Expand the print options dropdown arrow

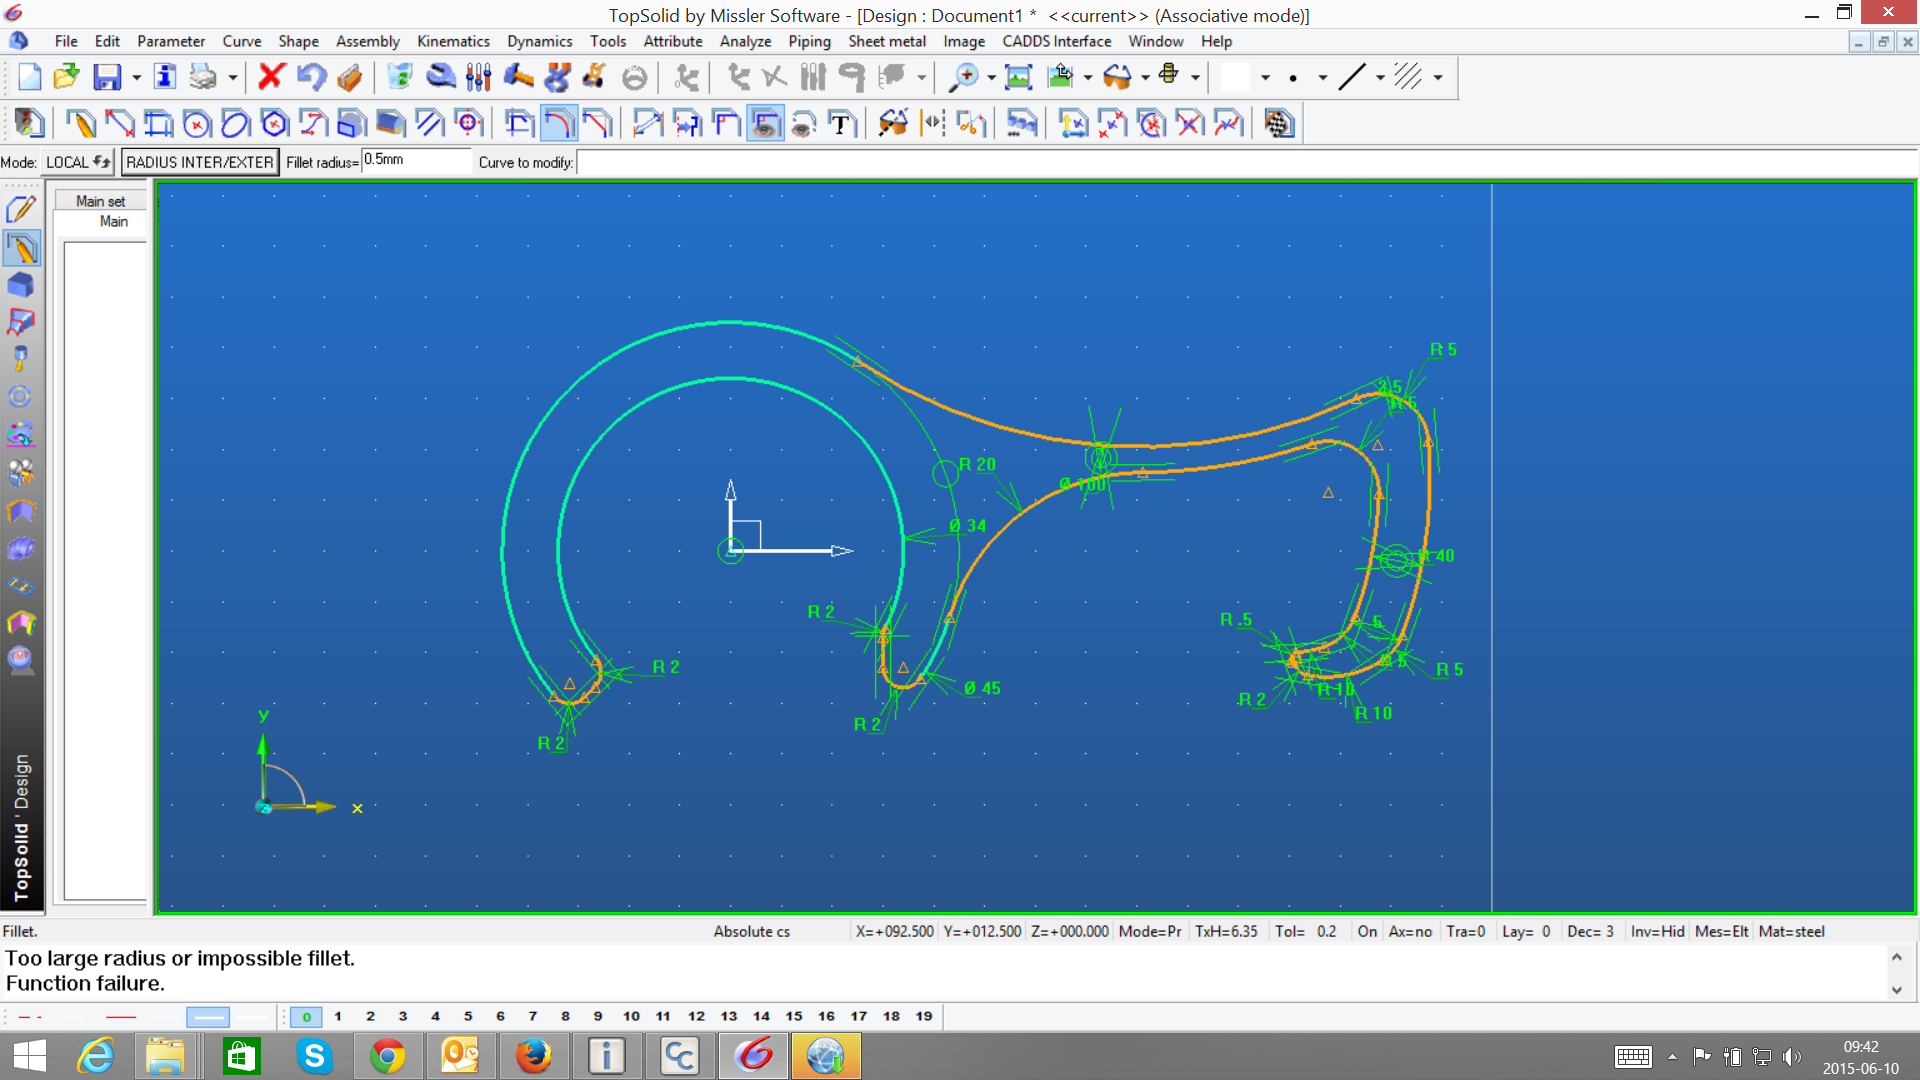[233, 78]
